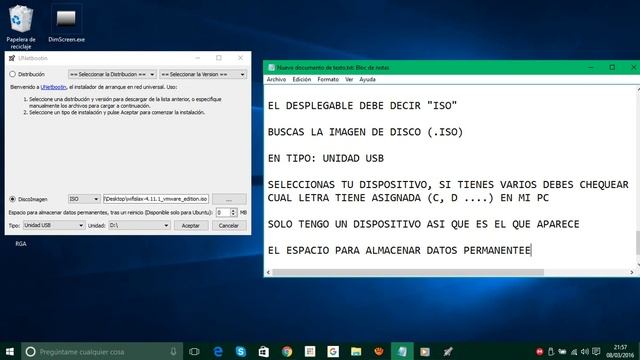Click the tiled app icon beside Chrome
The image size is (640, 360).
point(310,351)
